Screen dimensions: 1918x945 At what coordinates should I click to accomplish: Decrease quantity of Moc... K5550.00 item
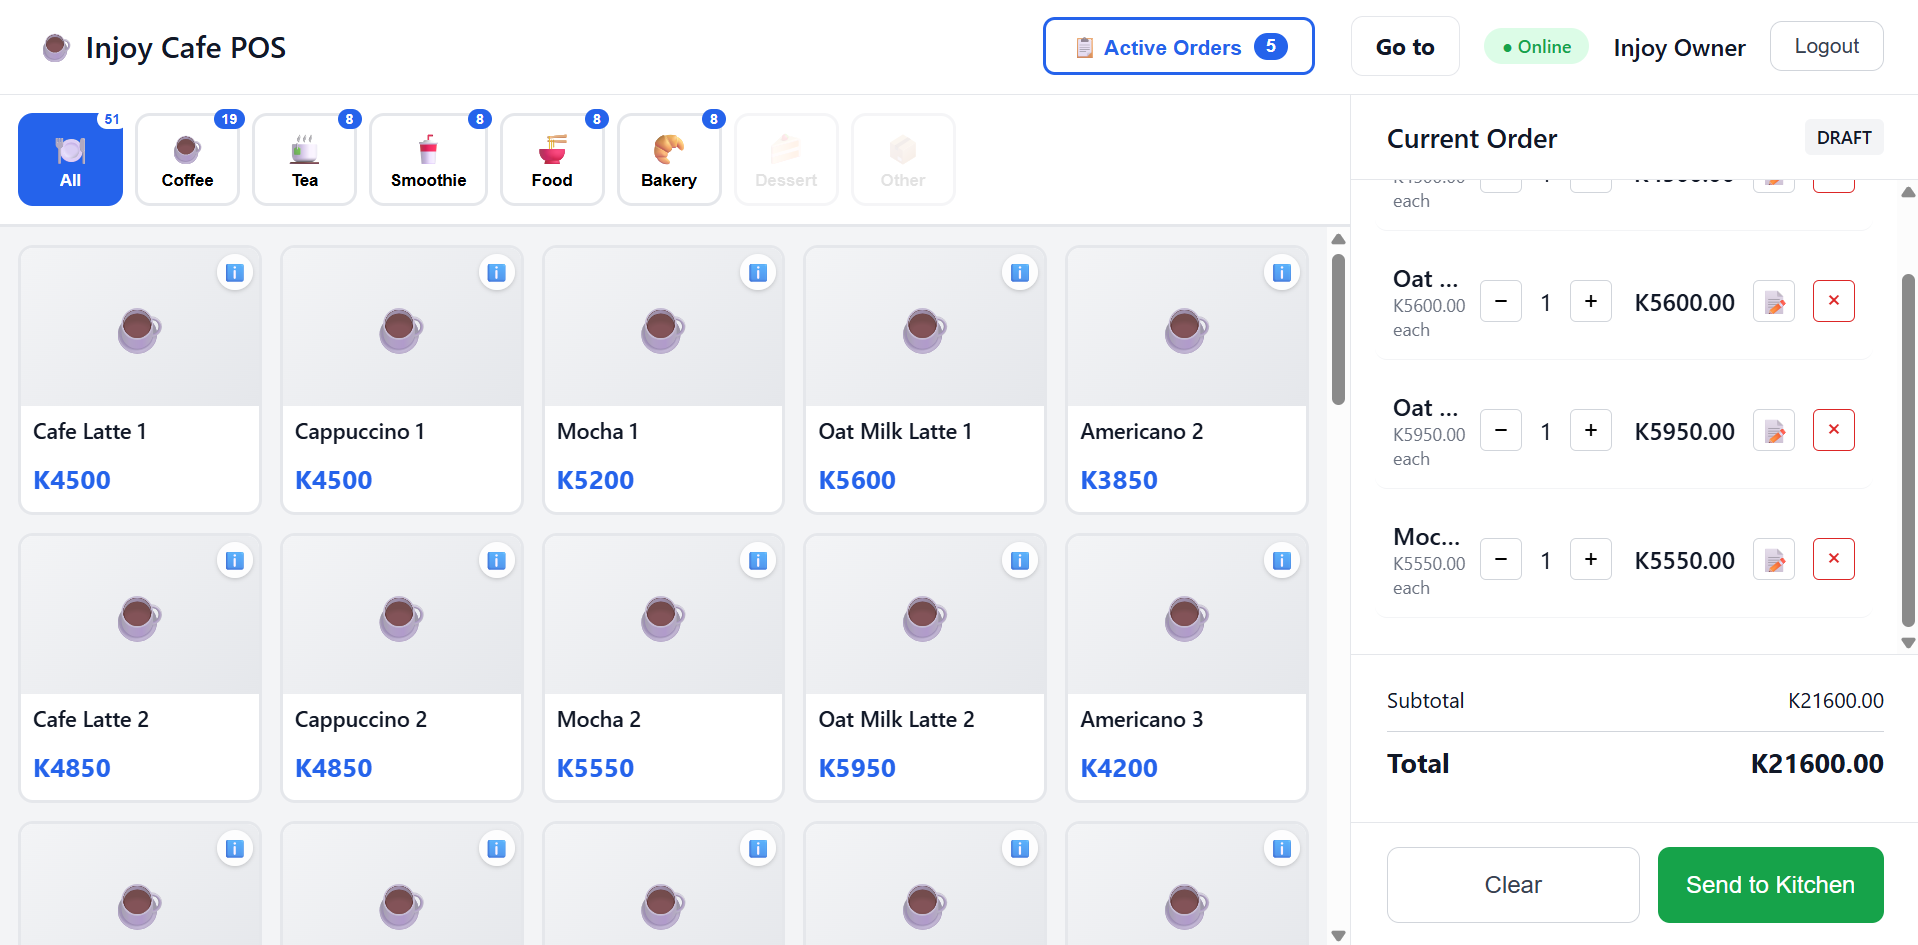1501,559
